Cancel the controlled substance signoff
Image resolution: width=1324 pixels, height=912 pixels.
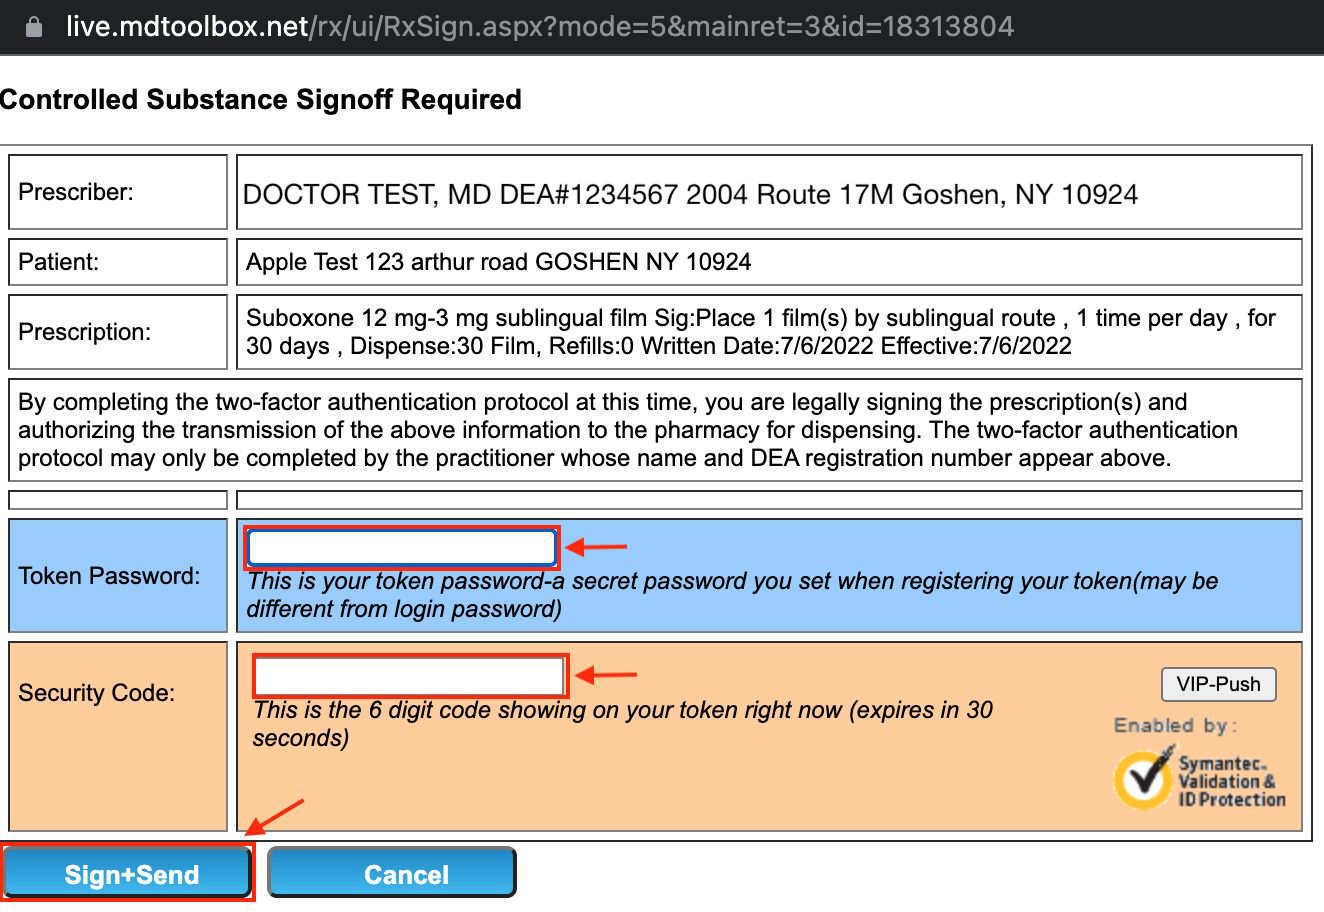[392, 874]
